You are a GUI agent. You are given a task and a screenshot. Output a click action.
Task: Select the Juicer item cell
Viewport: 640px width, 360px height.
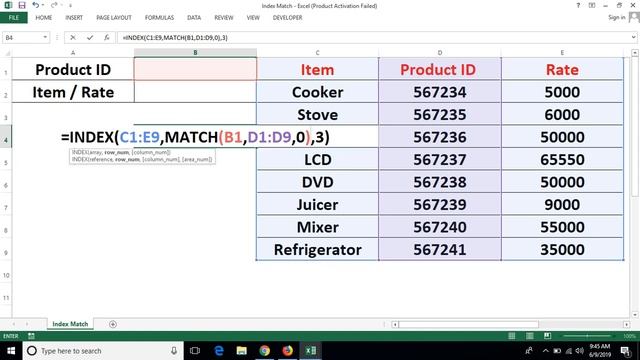pos(318,204)
